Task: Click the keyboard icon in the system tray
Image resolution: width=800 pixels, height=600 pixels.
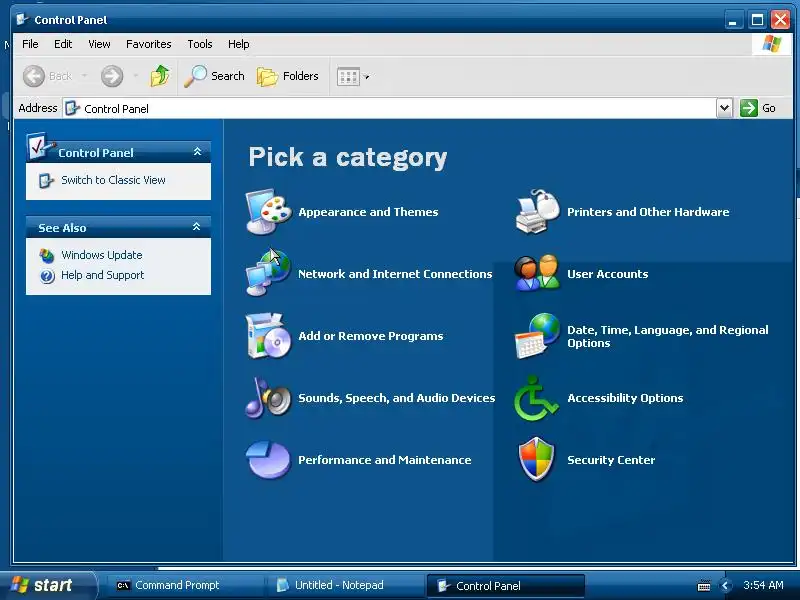Action: (704, 586)
